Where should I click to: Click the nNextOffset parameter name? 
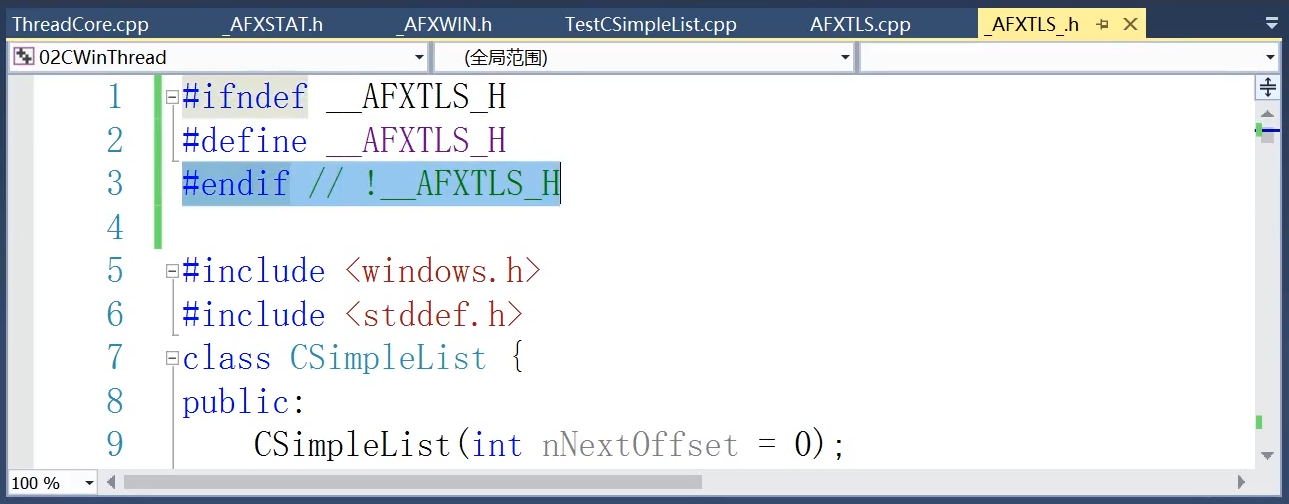pyautogui.click(x=640, y=445)
